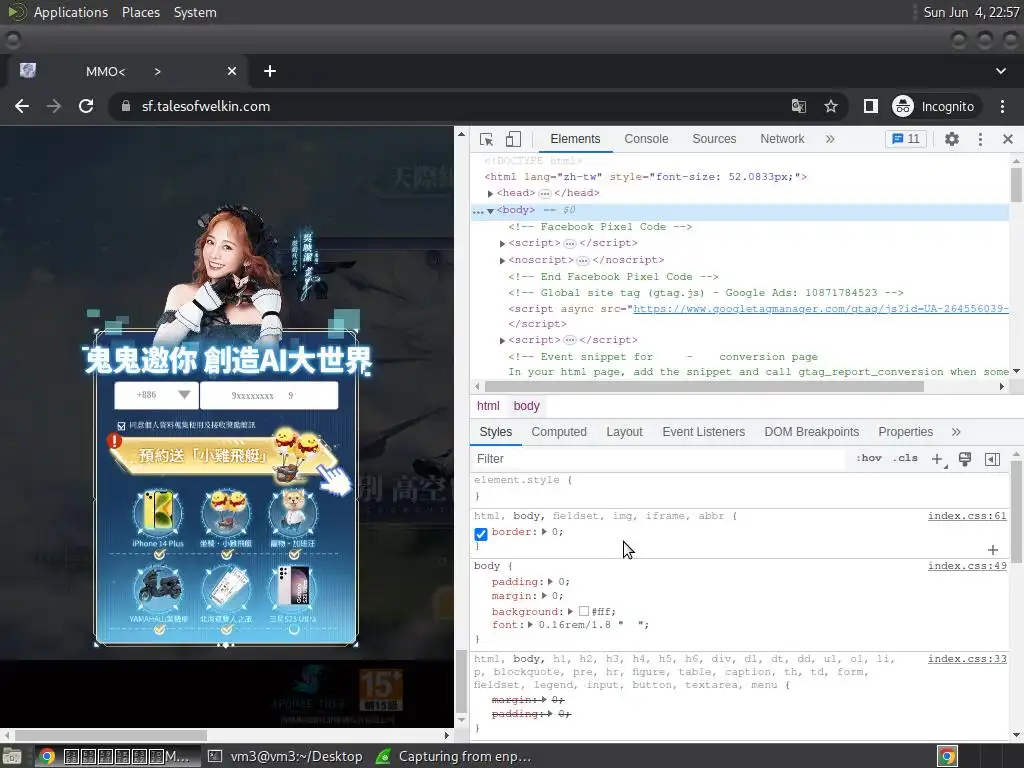Open the index.css:33 source link

pyautogui.click(x=967, y=659)
